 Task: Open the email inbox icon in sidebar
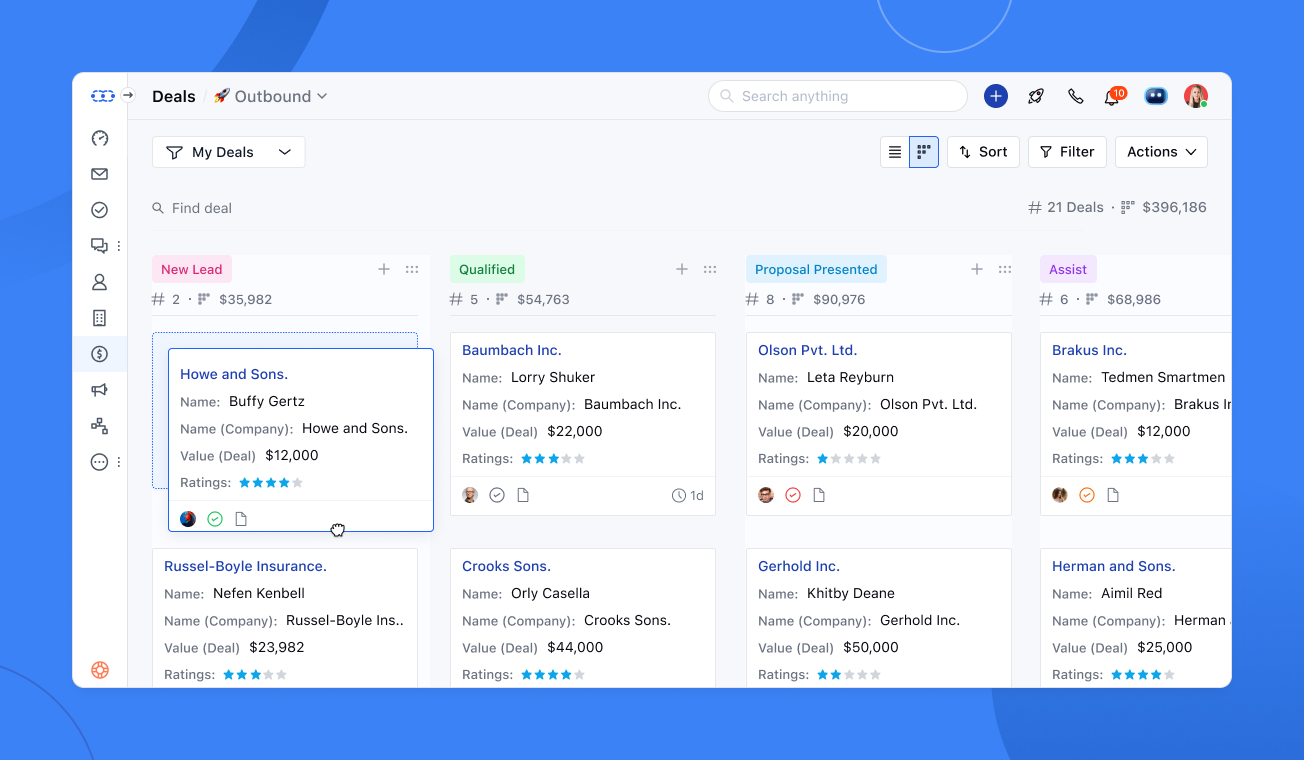99,173
